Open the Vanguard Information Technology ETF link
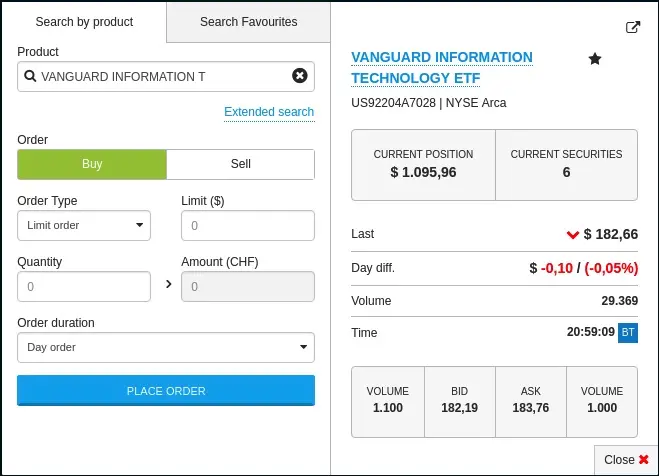 [442, 68]
